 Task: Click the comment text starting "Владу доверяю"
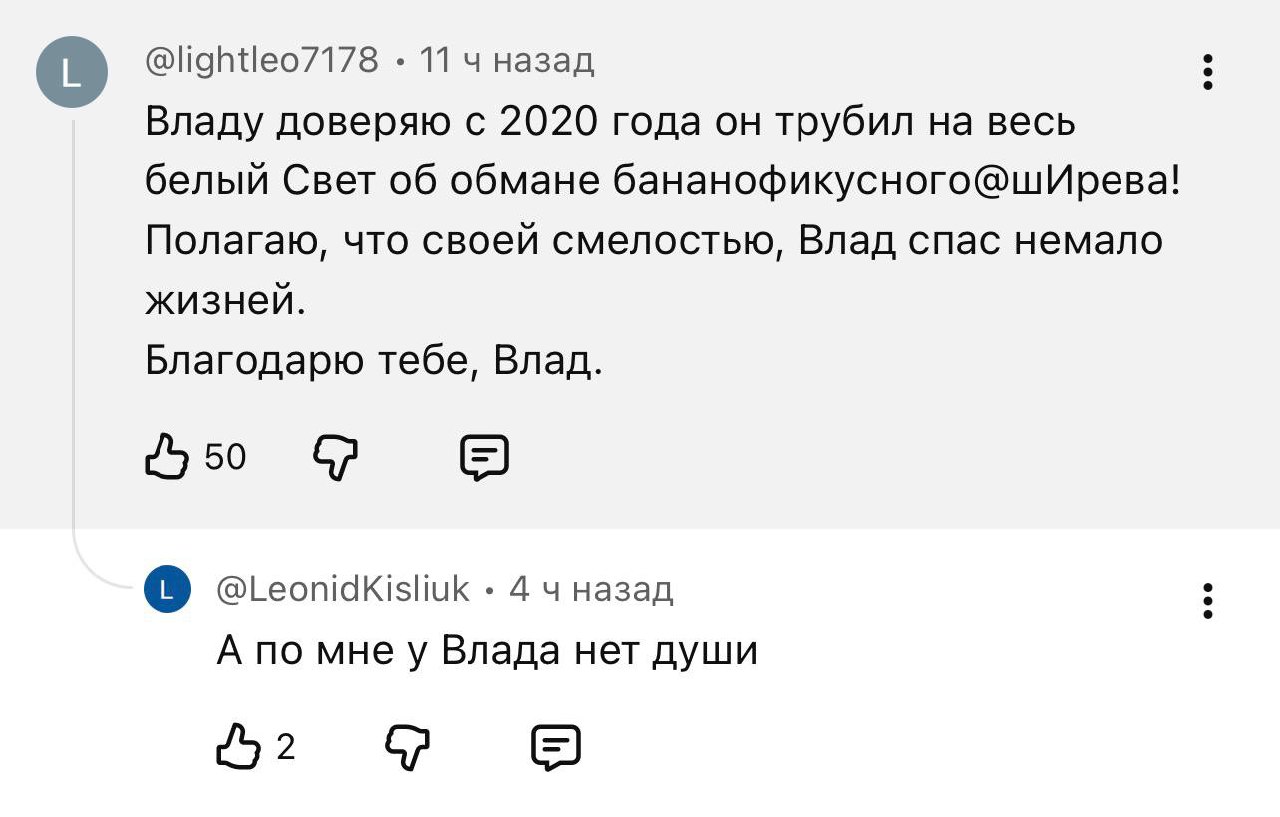(x=610, y=124)
